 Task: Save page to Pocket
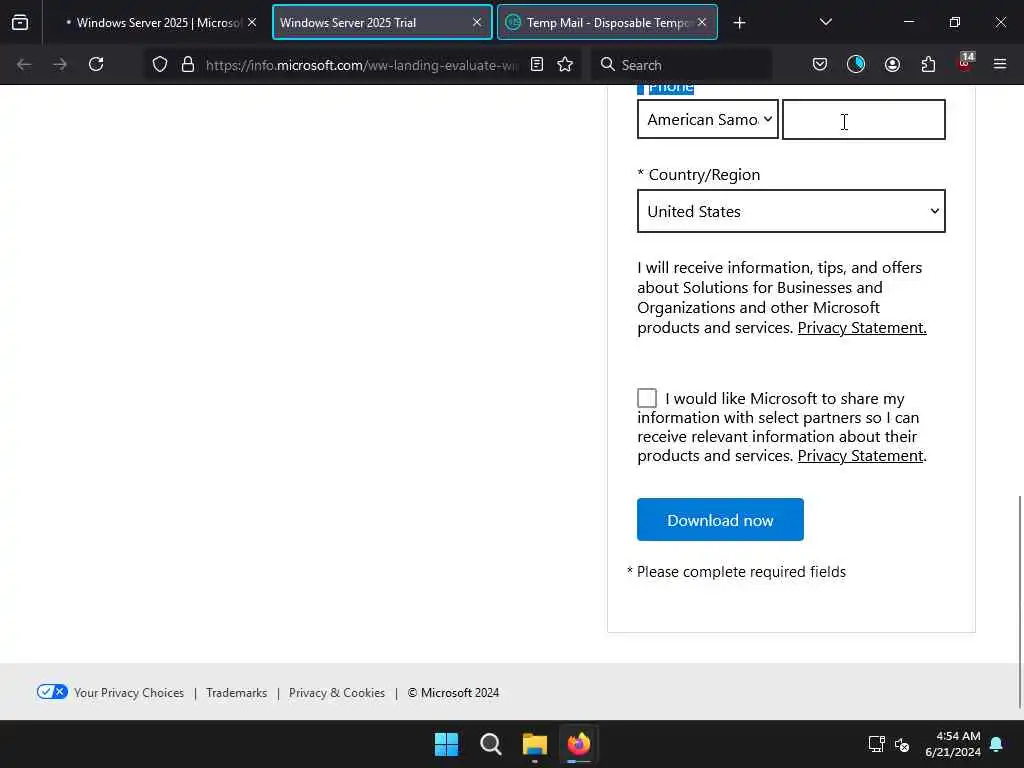[x=820, y=64]
